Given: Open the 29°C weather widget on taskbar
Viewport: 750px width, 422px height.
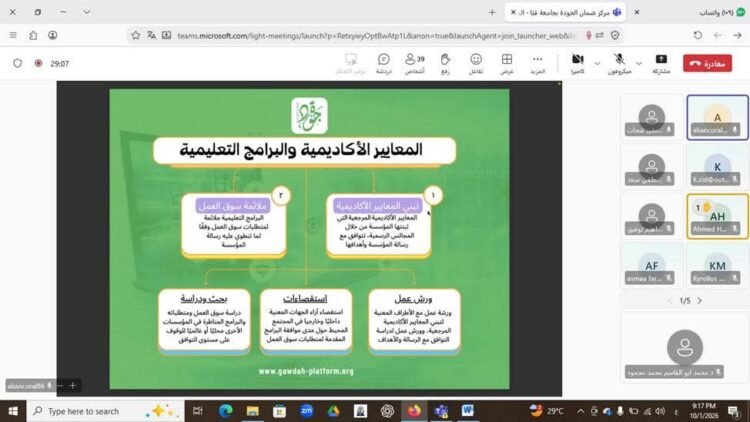Looking at the screenshot, I should pyautogui.click(x=547, y=411).
